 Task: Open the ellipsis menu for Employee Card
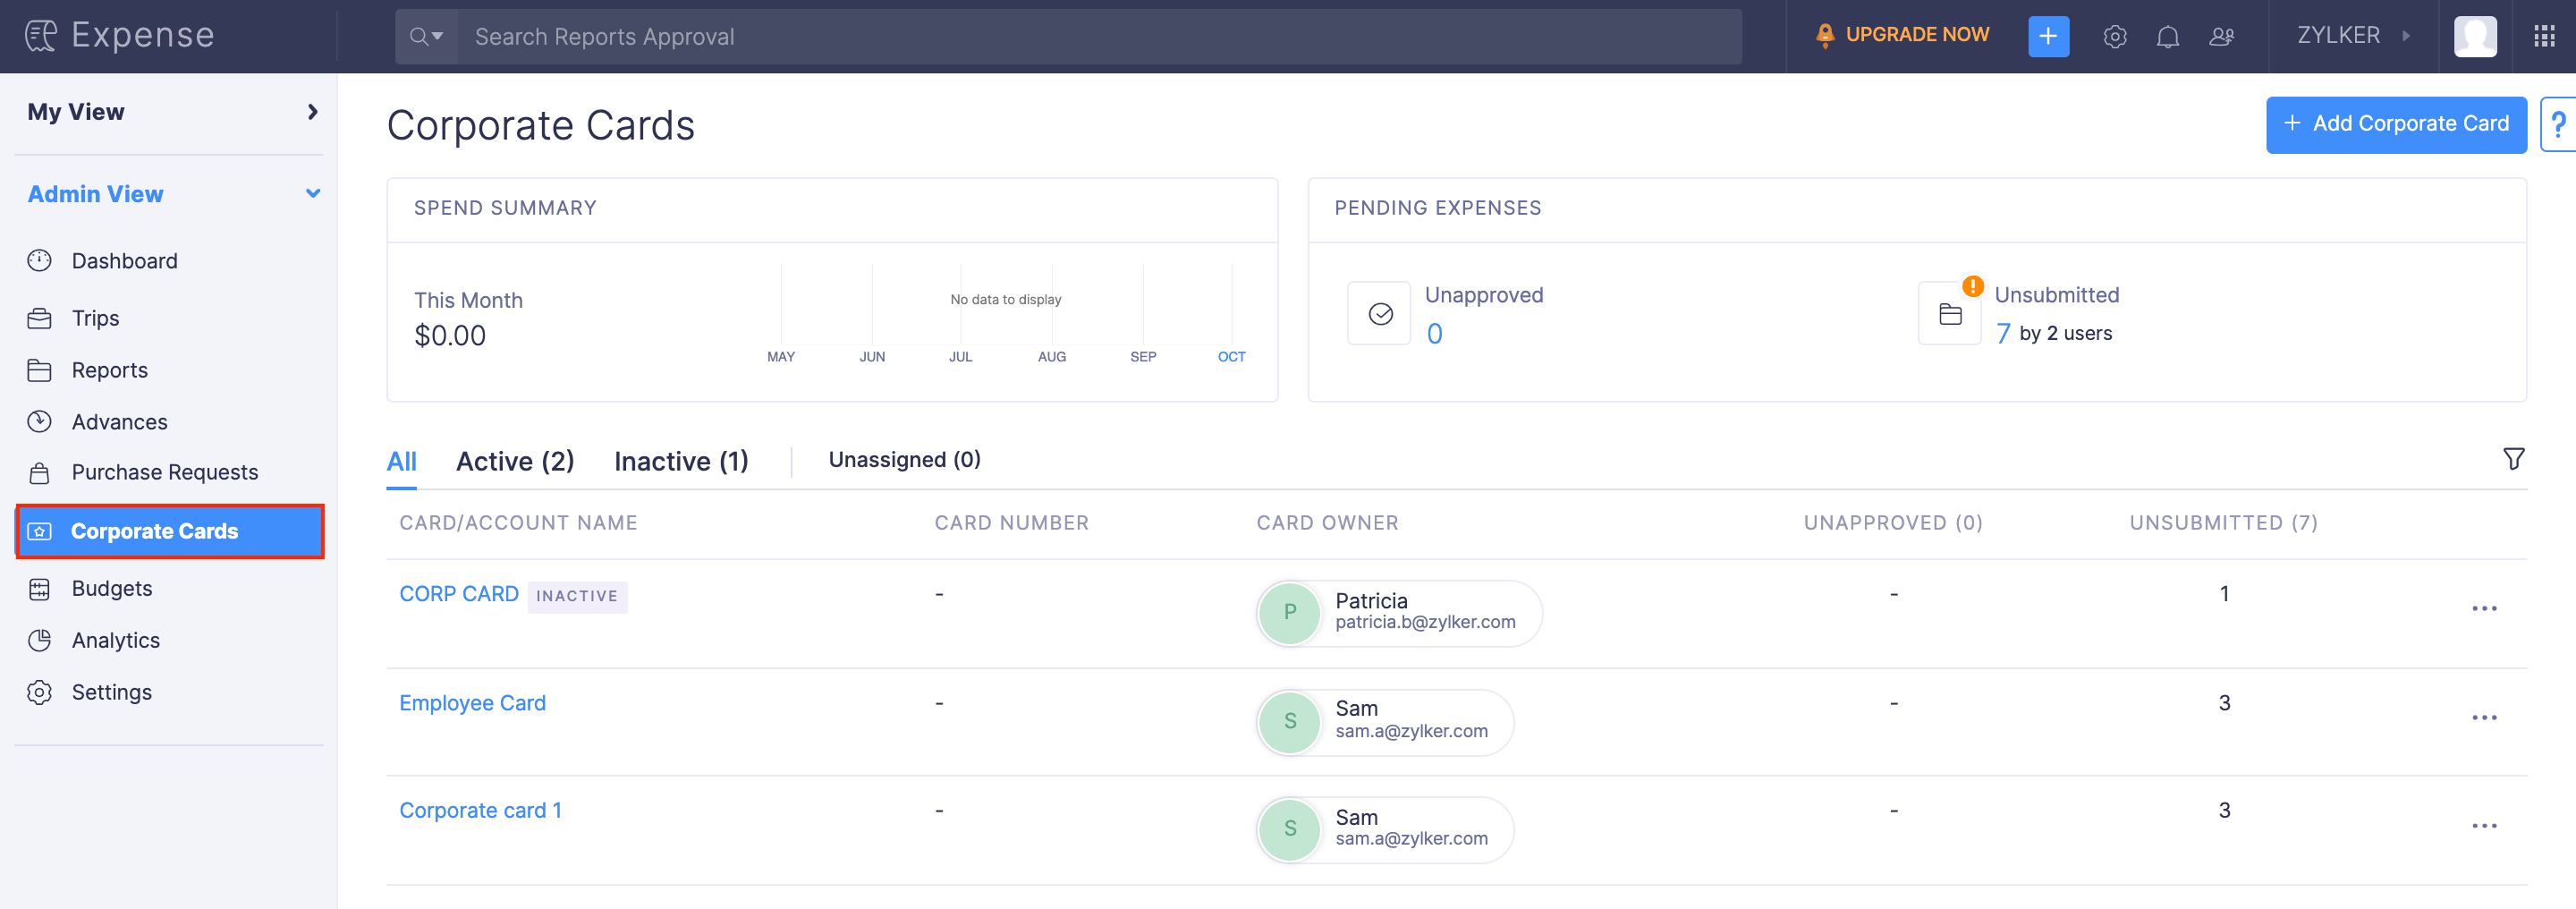coord(2487,718)
